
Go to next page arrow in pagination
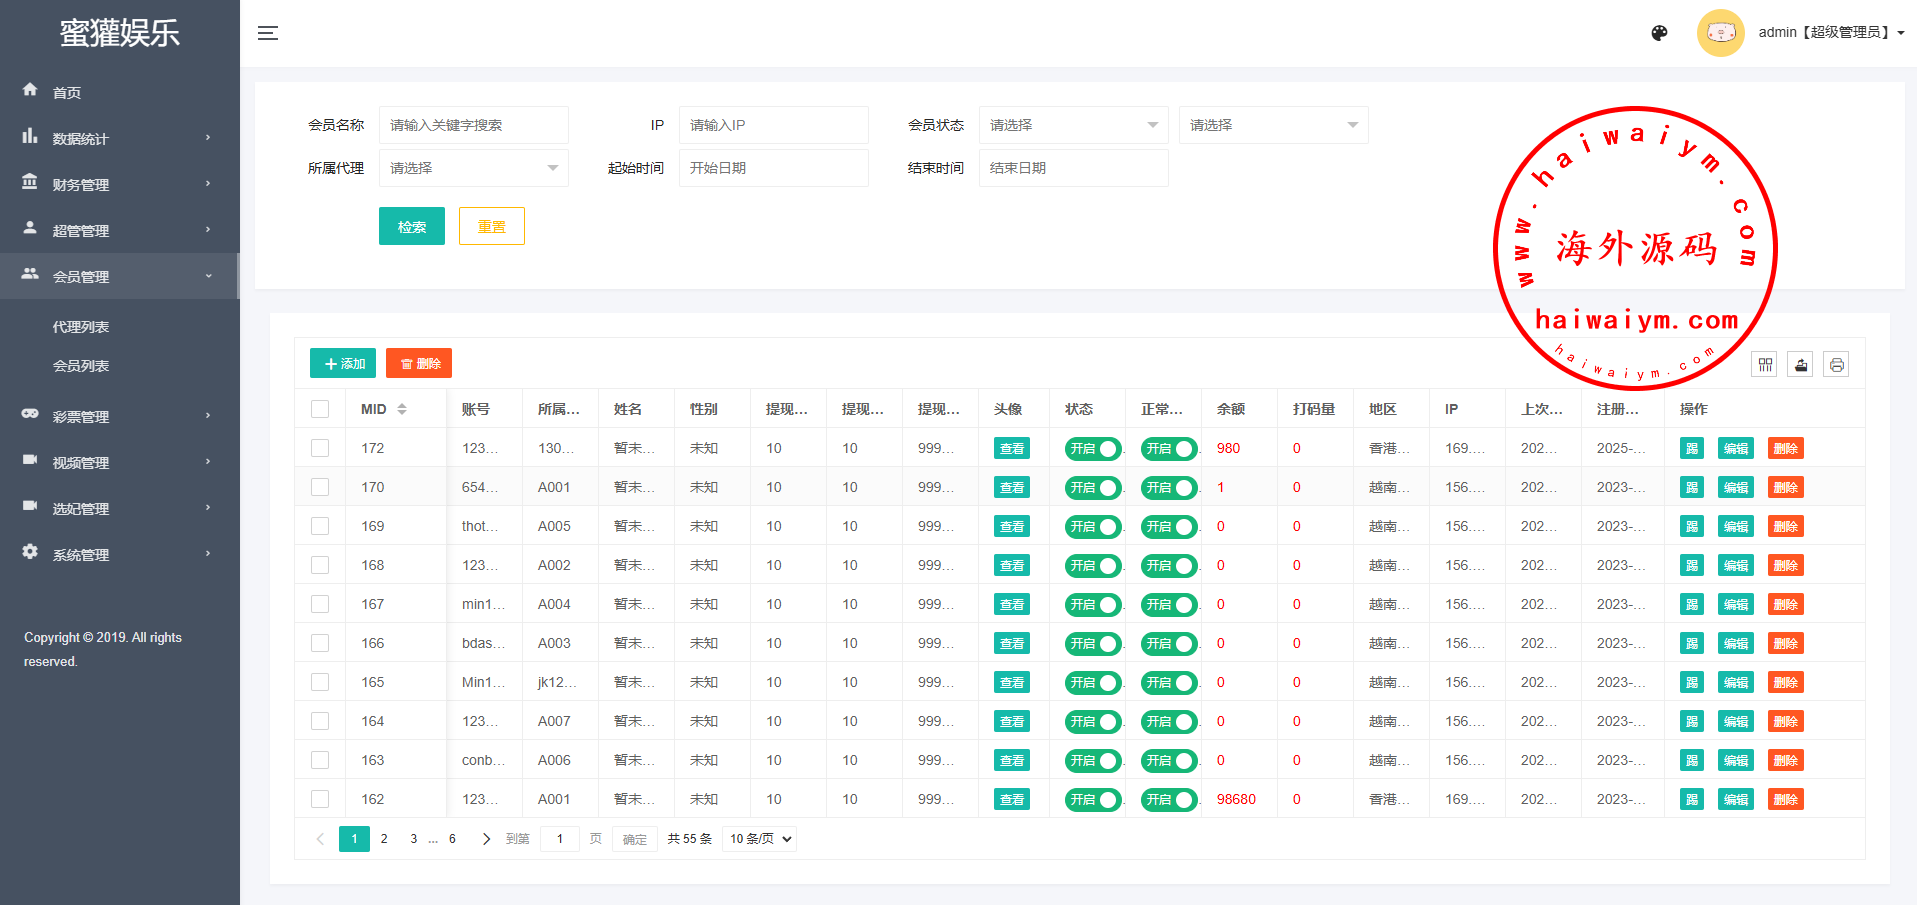click(486, 839)
